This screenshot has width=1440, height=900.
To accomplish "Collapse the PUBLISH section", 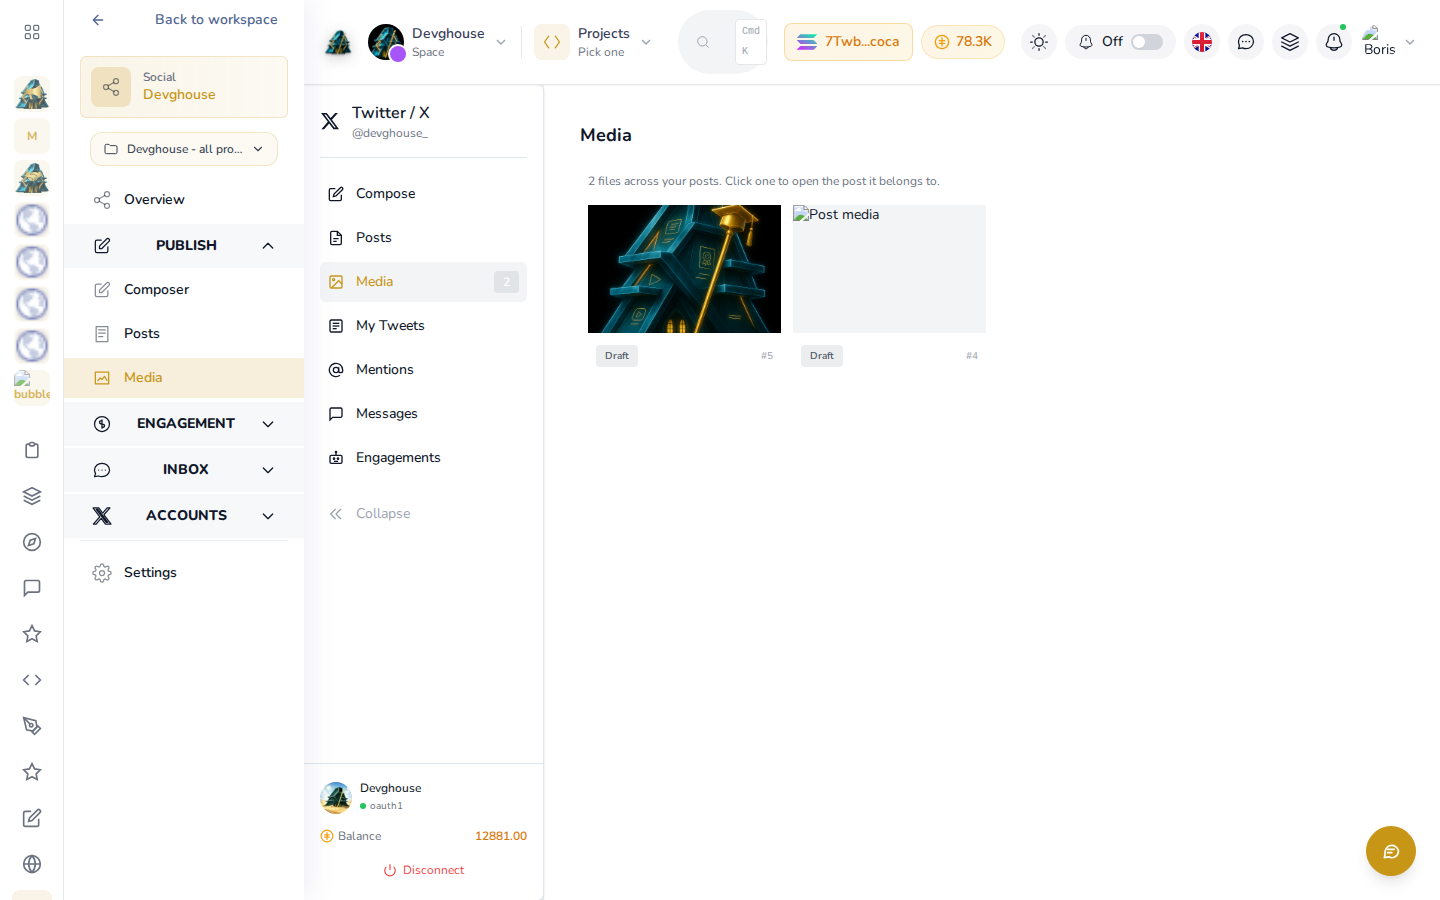I will point(184,246).
